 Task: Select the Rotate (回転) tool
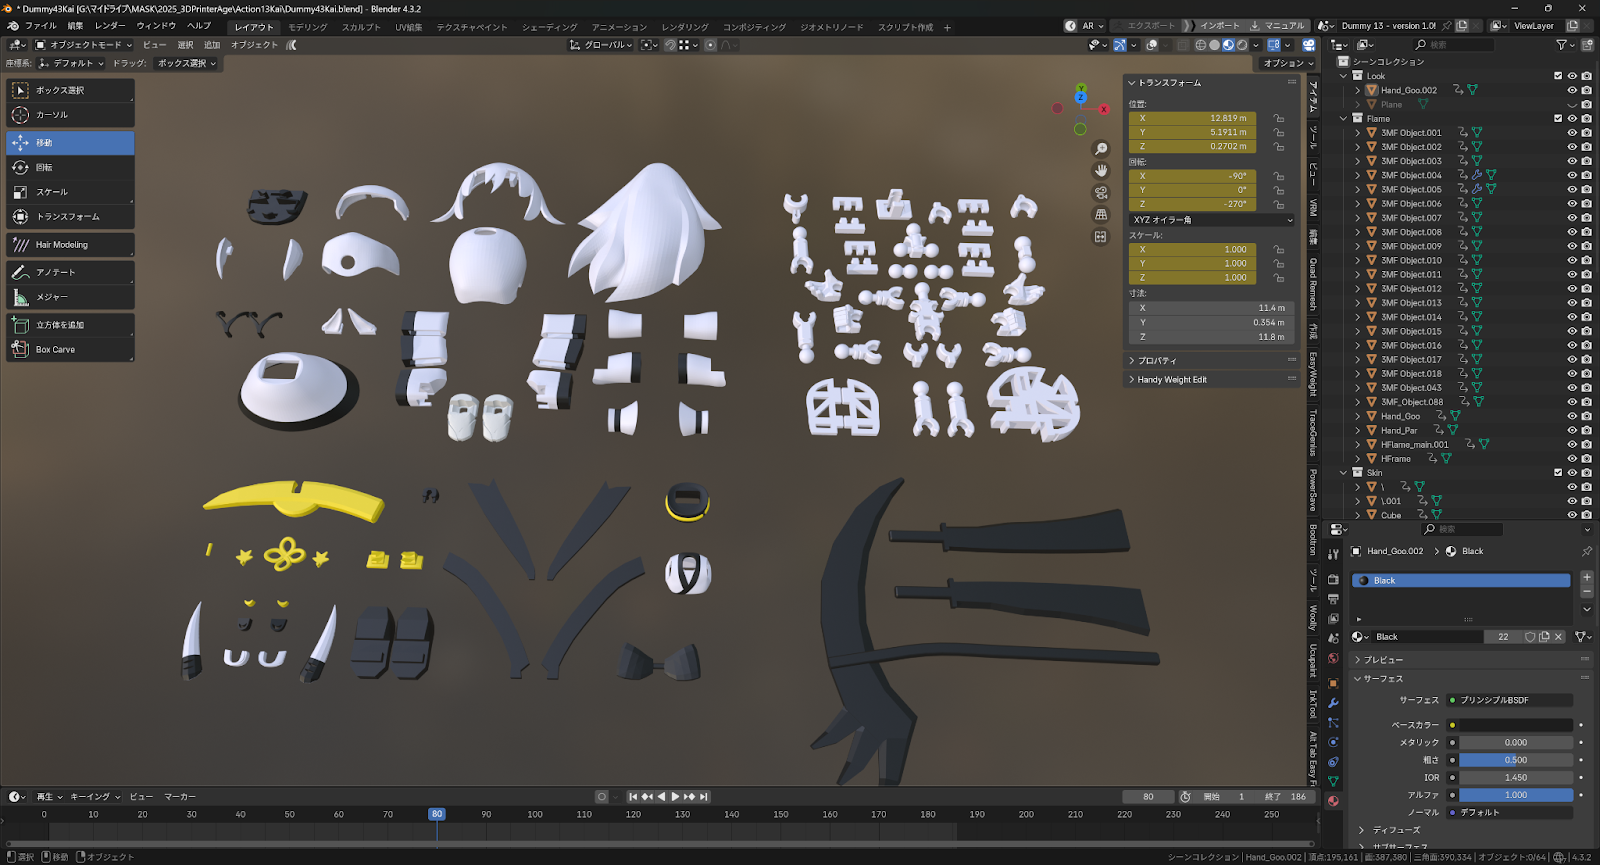(x=70, y=168)
